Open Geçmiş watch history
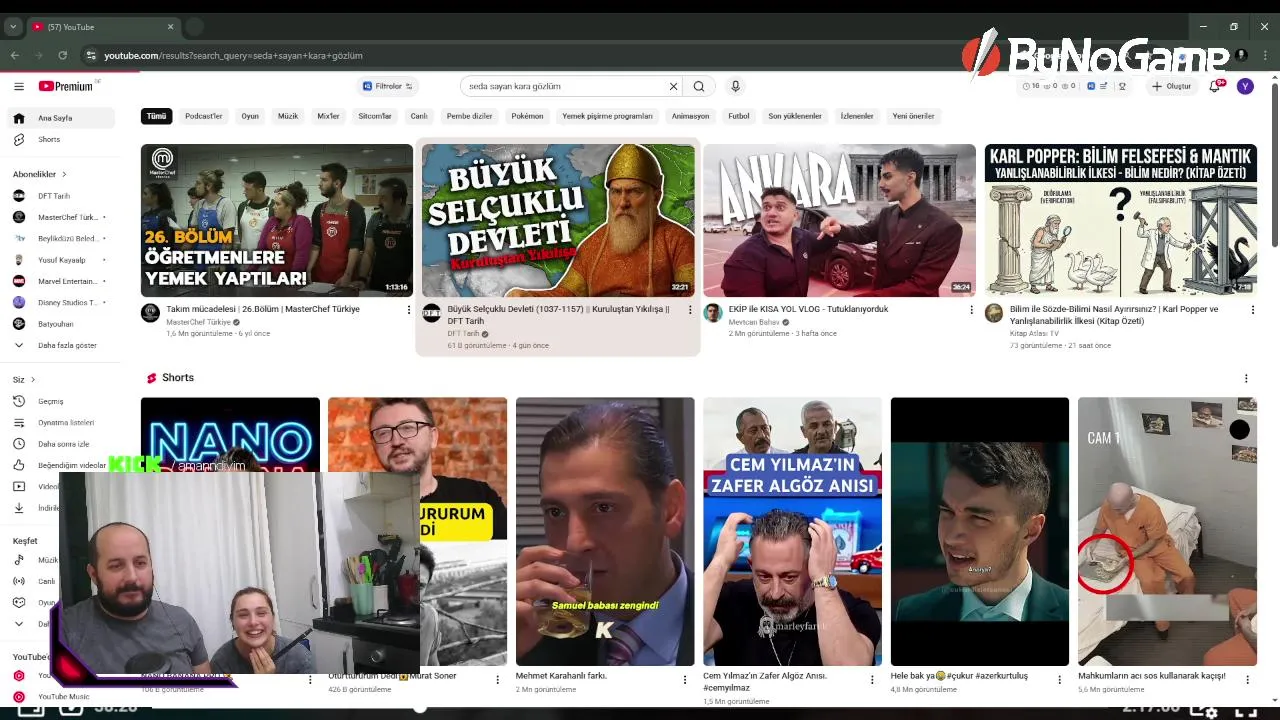Screen dimensions: 1280x720 coord(60,401)
